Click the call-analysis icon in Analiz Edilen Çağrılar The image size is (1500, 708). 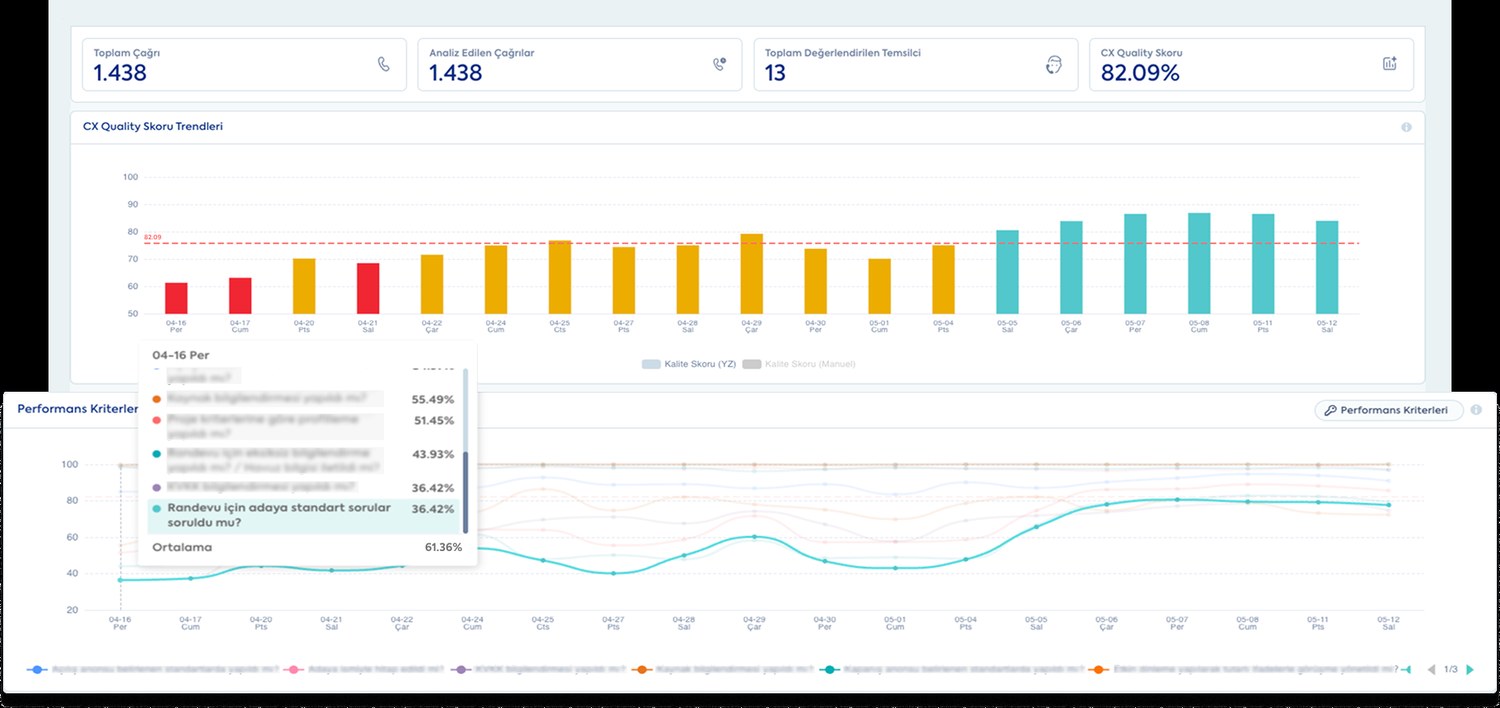point(719,64)
